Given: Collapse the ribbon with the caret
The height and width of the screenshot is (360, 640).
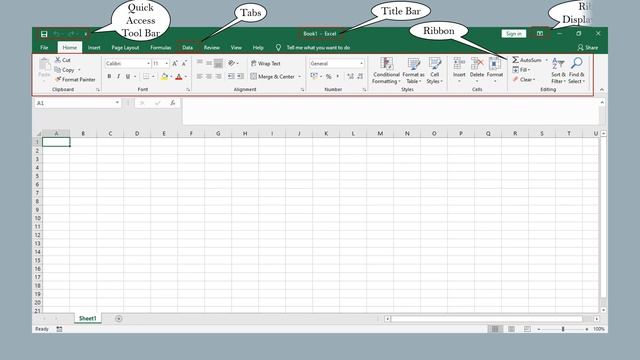Looking at the screenshot, I should pos(602,89).
